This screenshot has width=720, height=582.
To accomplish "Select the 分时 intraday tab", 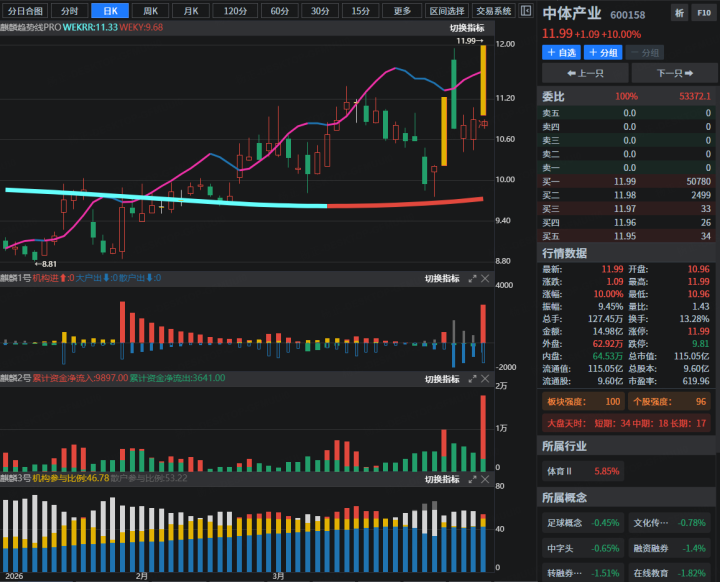I will point(69,11).
